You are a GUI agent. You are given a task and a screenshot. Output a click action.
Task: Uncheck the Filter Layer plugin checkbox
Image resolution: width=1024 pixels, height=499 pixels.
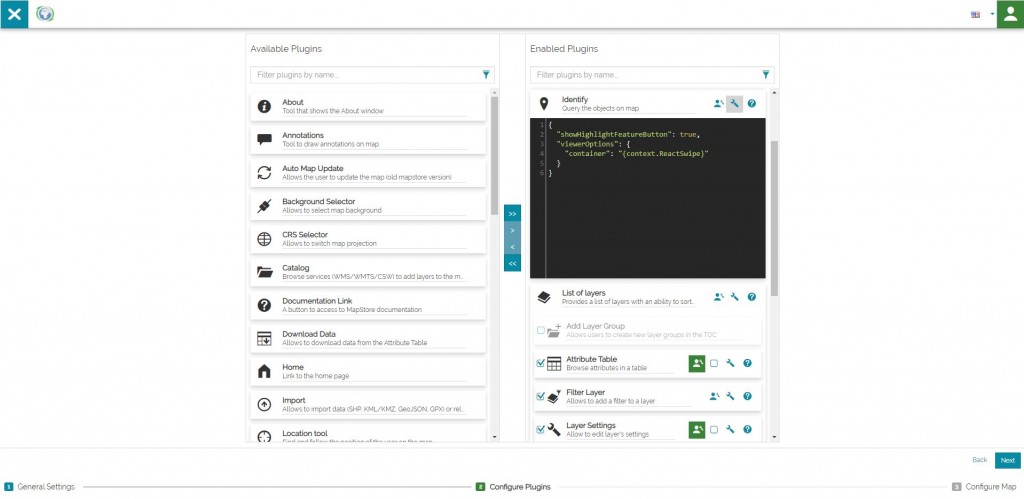point(541,396)
